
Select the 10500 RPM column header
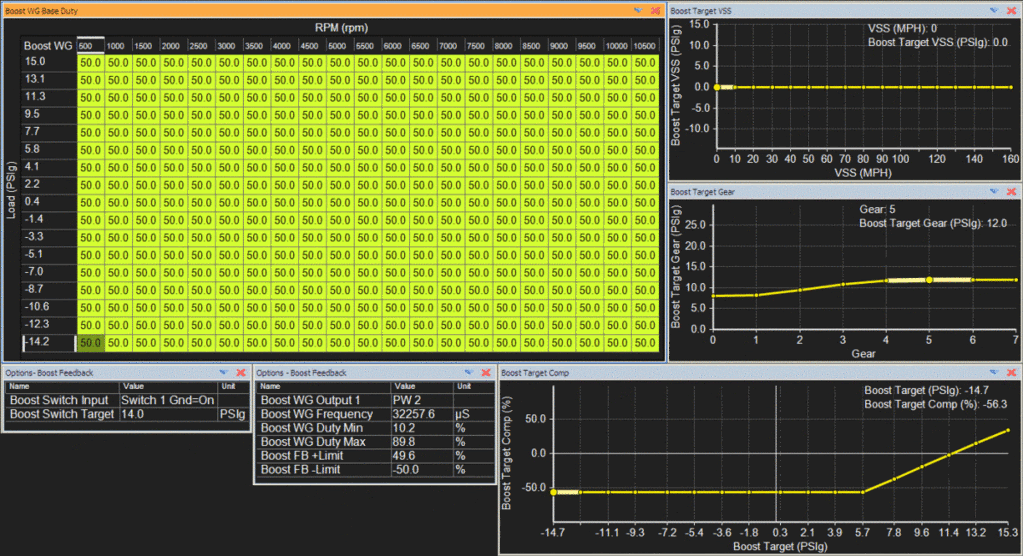[x=645, y=46]
